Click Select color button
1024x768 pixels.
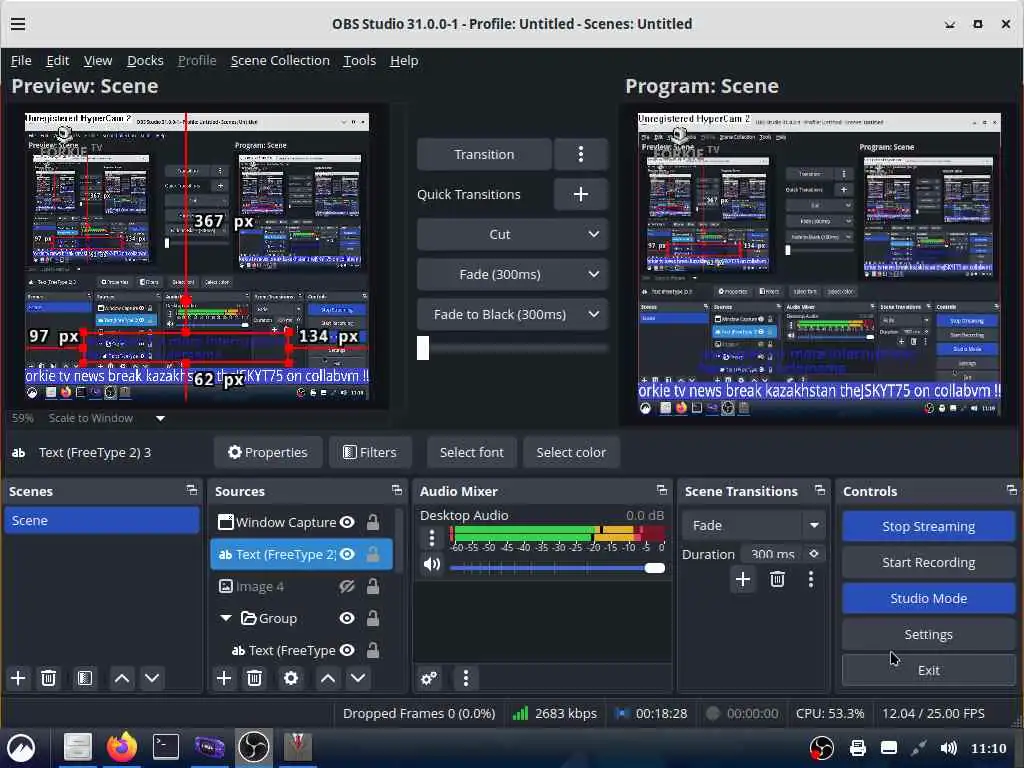[x=571, y=452]
